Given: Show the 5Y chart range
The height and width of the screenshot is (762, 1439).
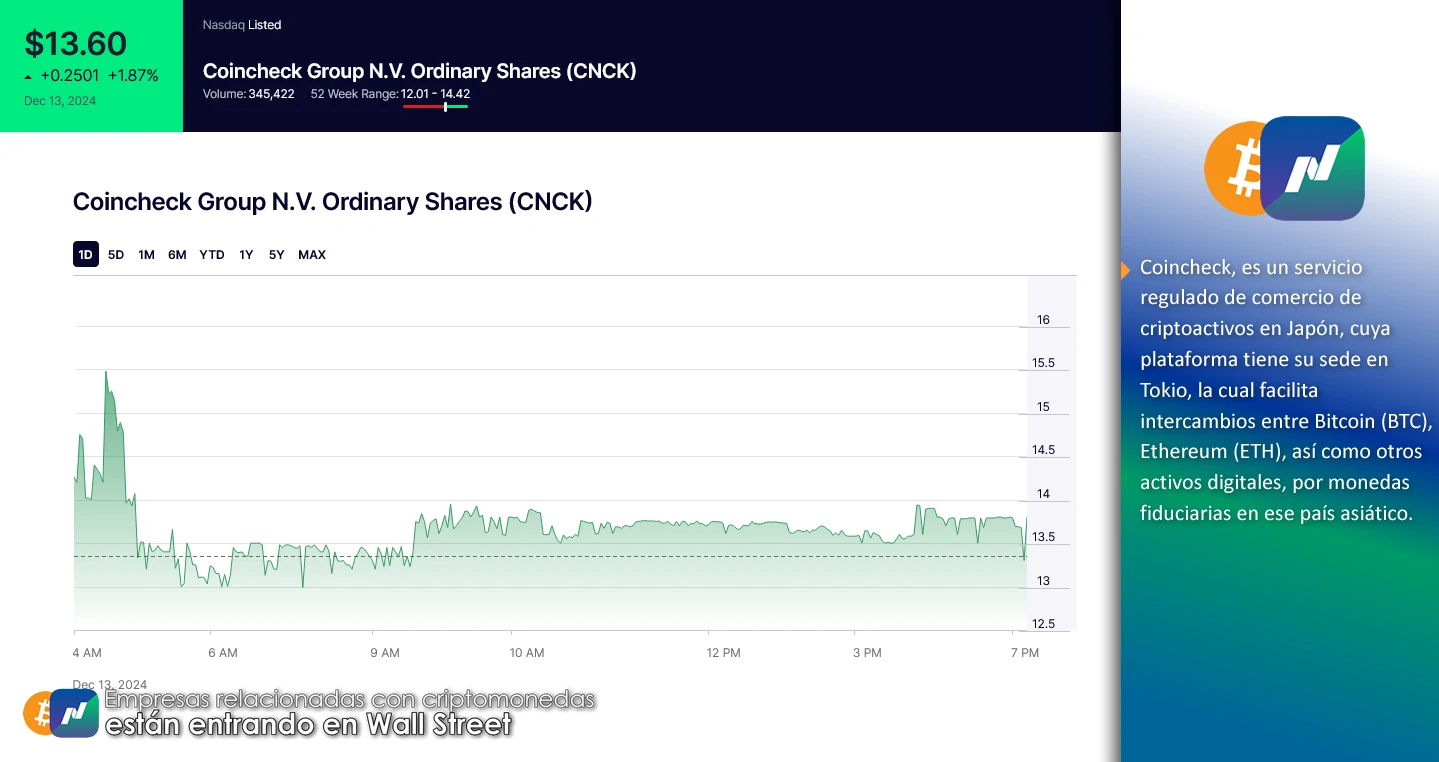Looking at the screenshot, I should [276, 255].
